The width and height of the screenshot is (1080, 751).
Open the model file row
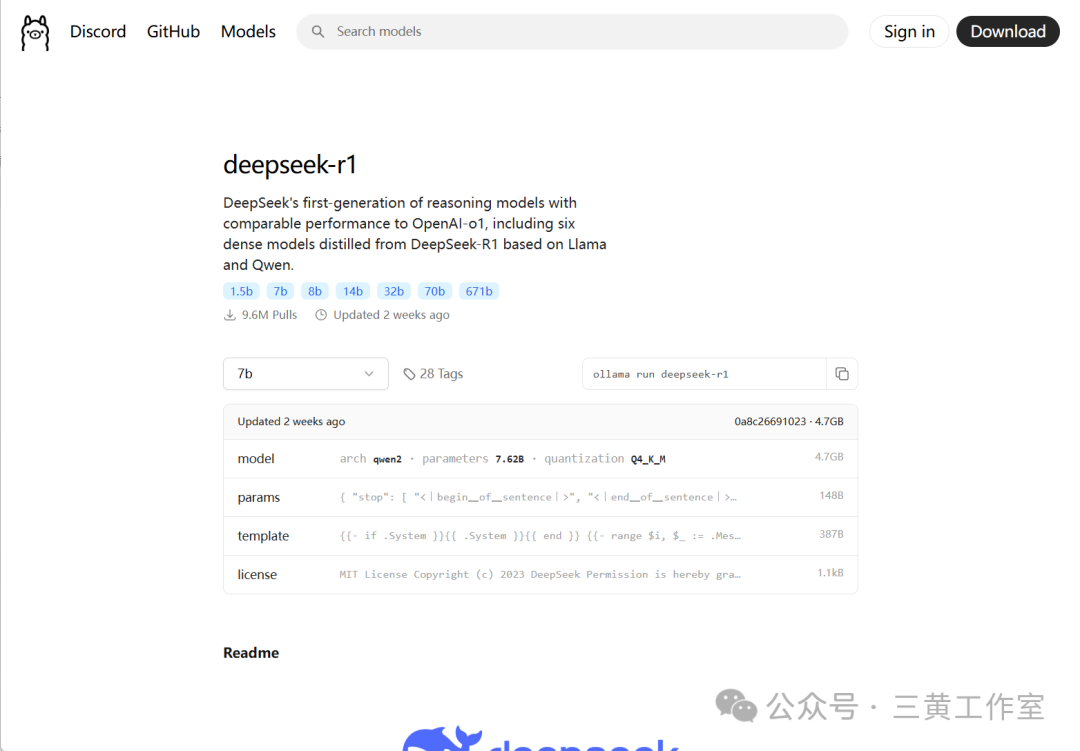point(541,459)
